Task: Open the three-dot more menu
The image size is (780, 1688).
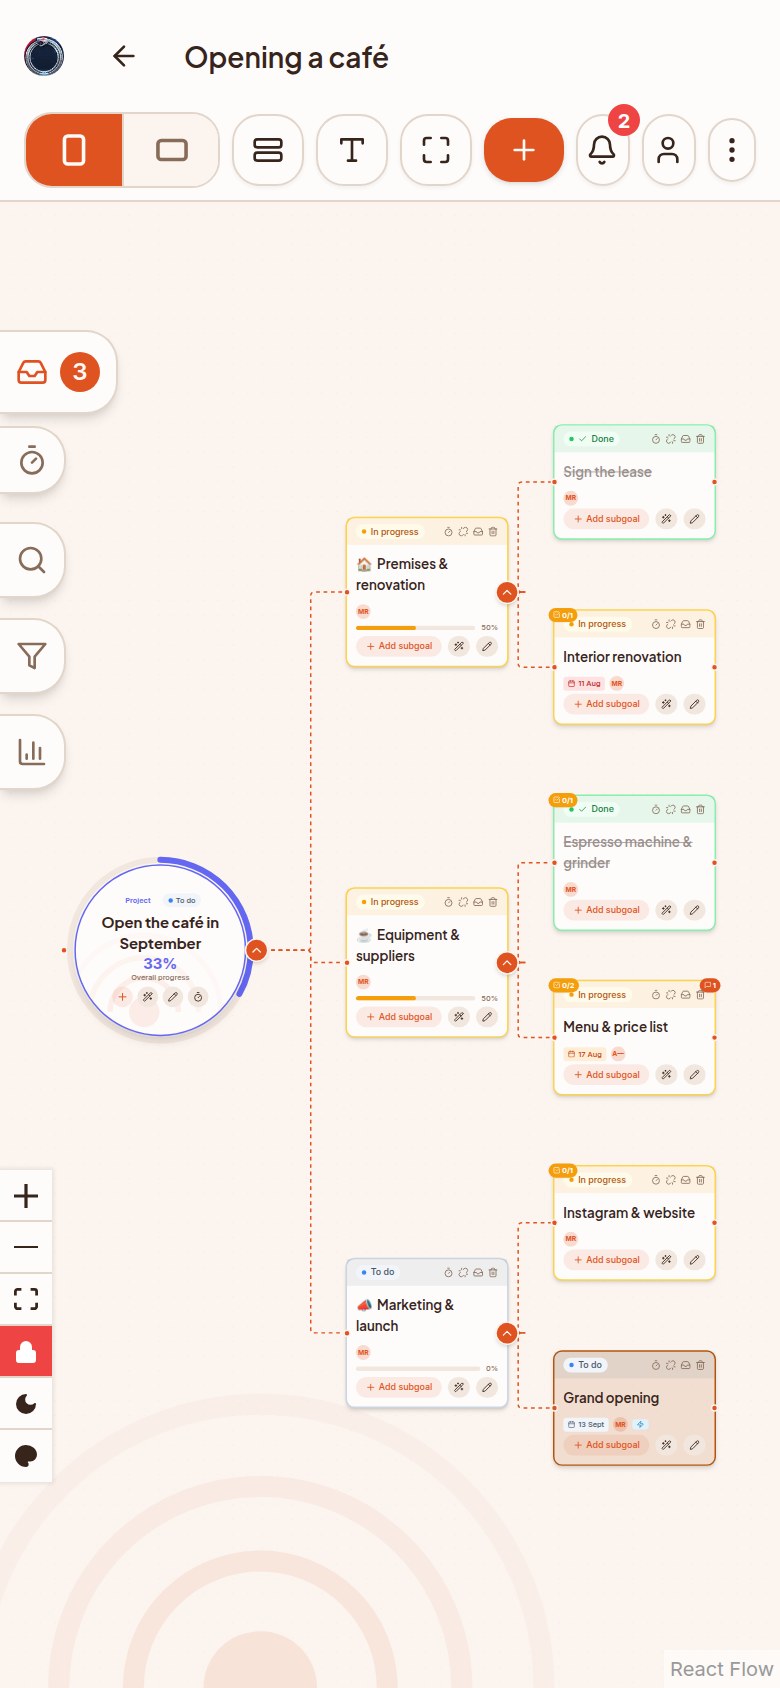Action: click(x=732, y=150)
